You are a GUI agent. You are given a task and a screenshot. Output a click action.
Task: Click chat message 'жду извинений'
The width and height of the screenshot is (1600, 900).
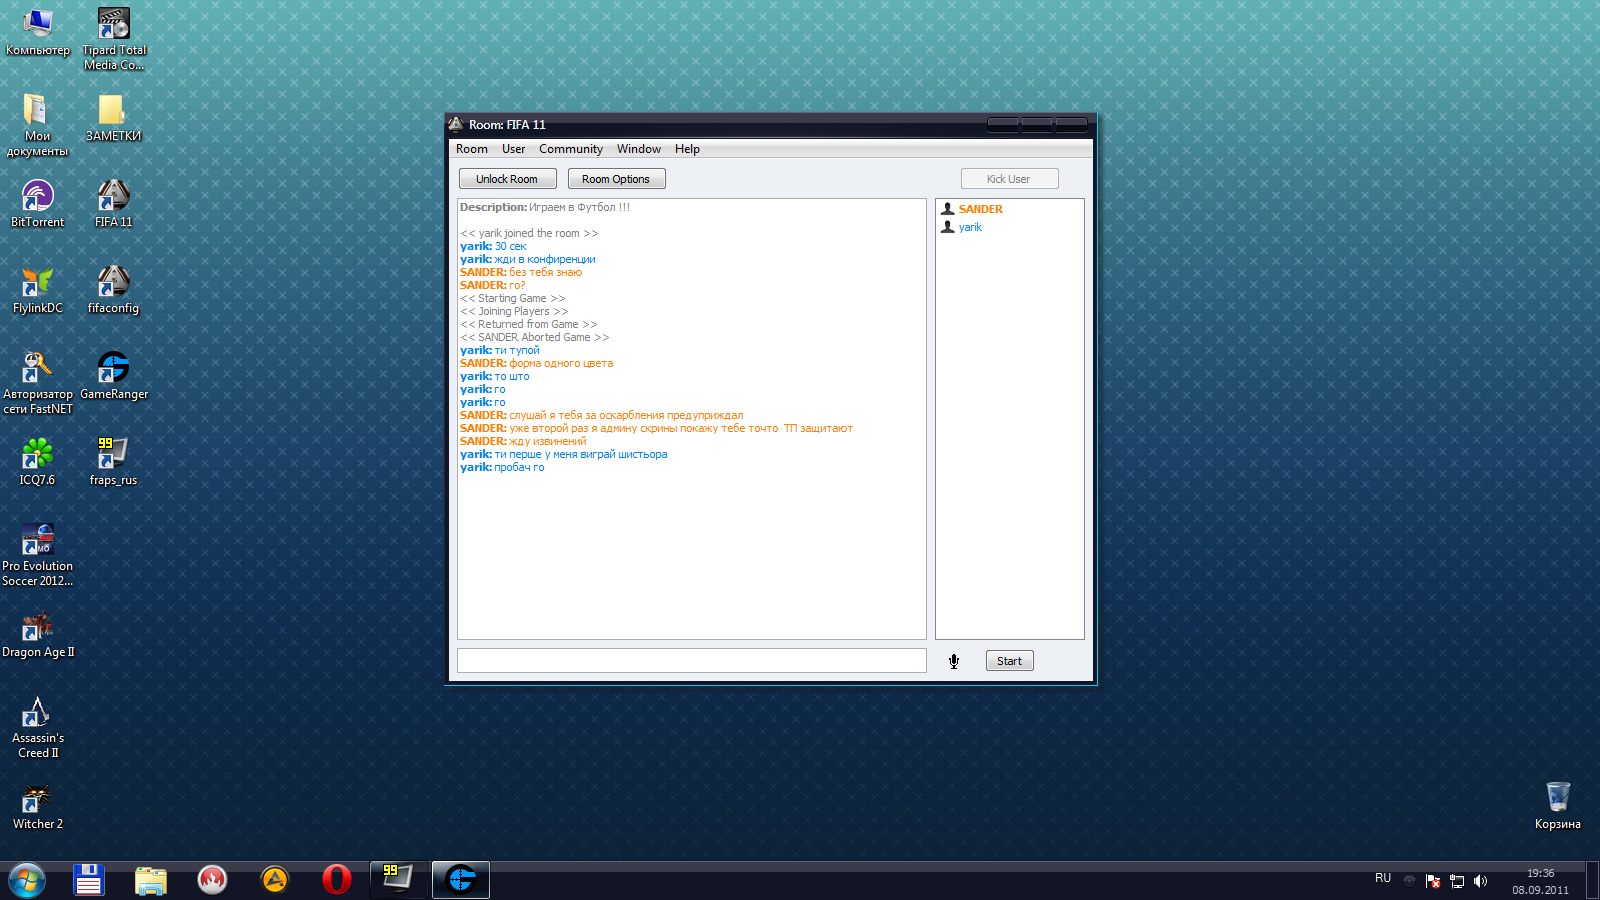coord(548,441)
